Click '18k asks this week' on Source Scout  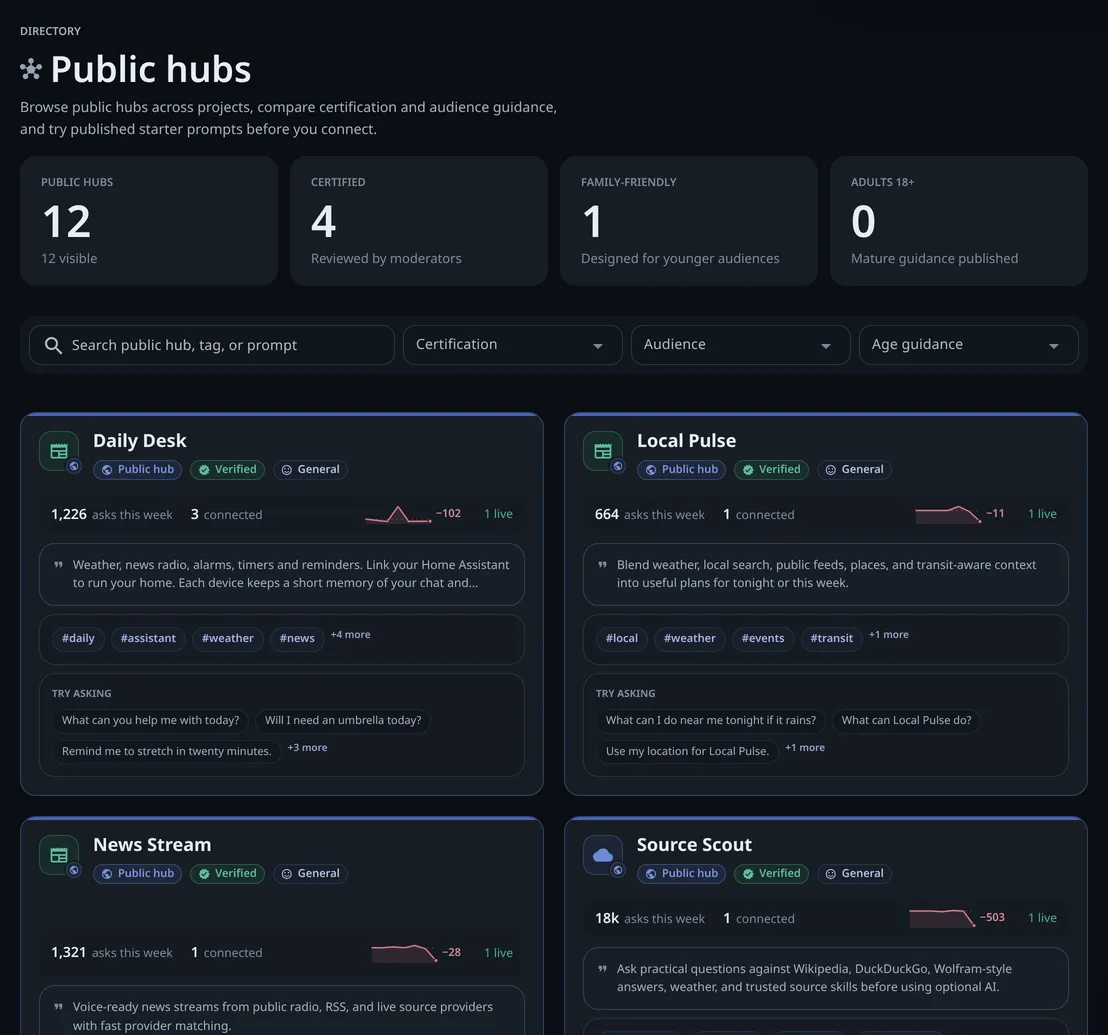(x=650, y=918)
